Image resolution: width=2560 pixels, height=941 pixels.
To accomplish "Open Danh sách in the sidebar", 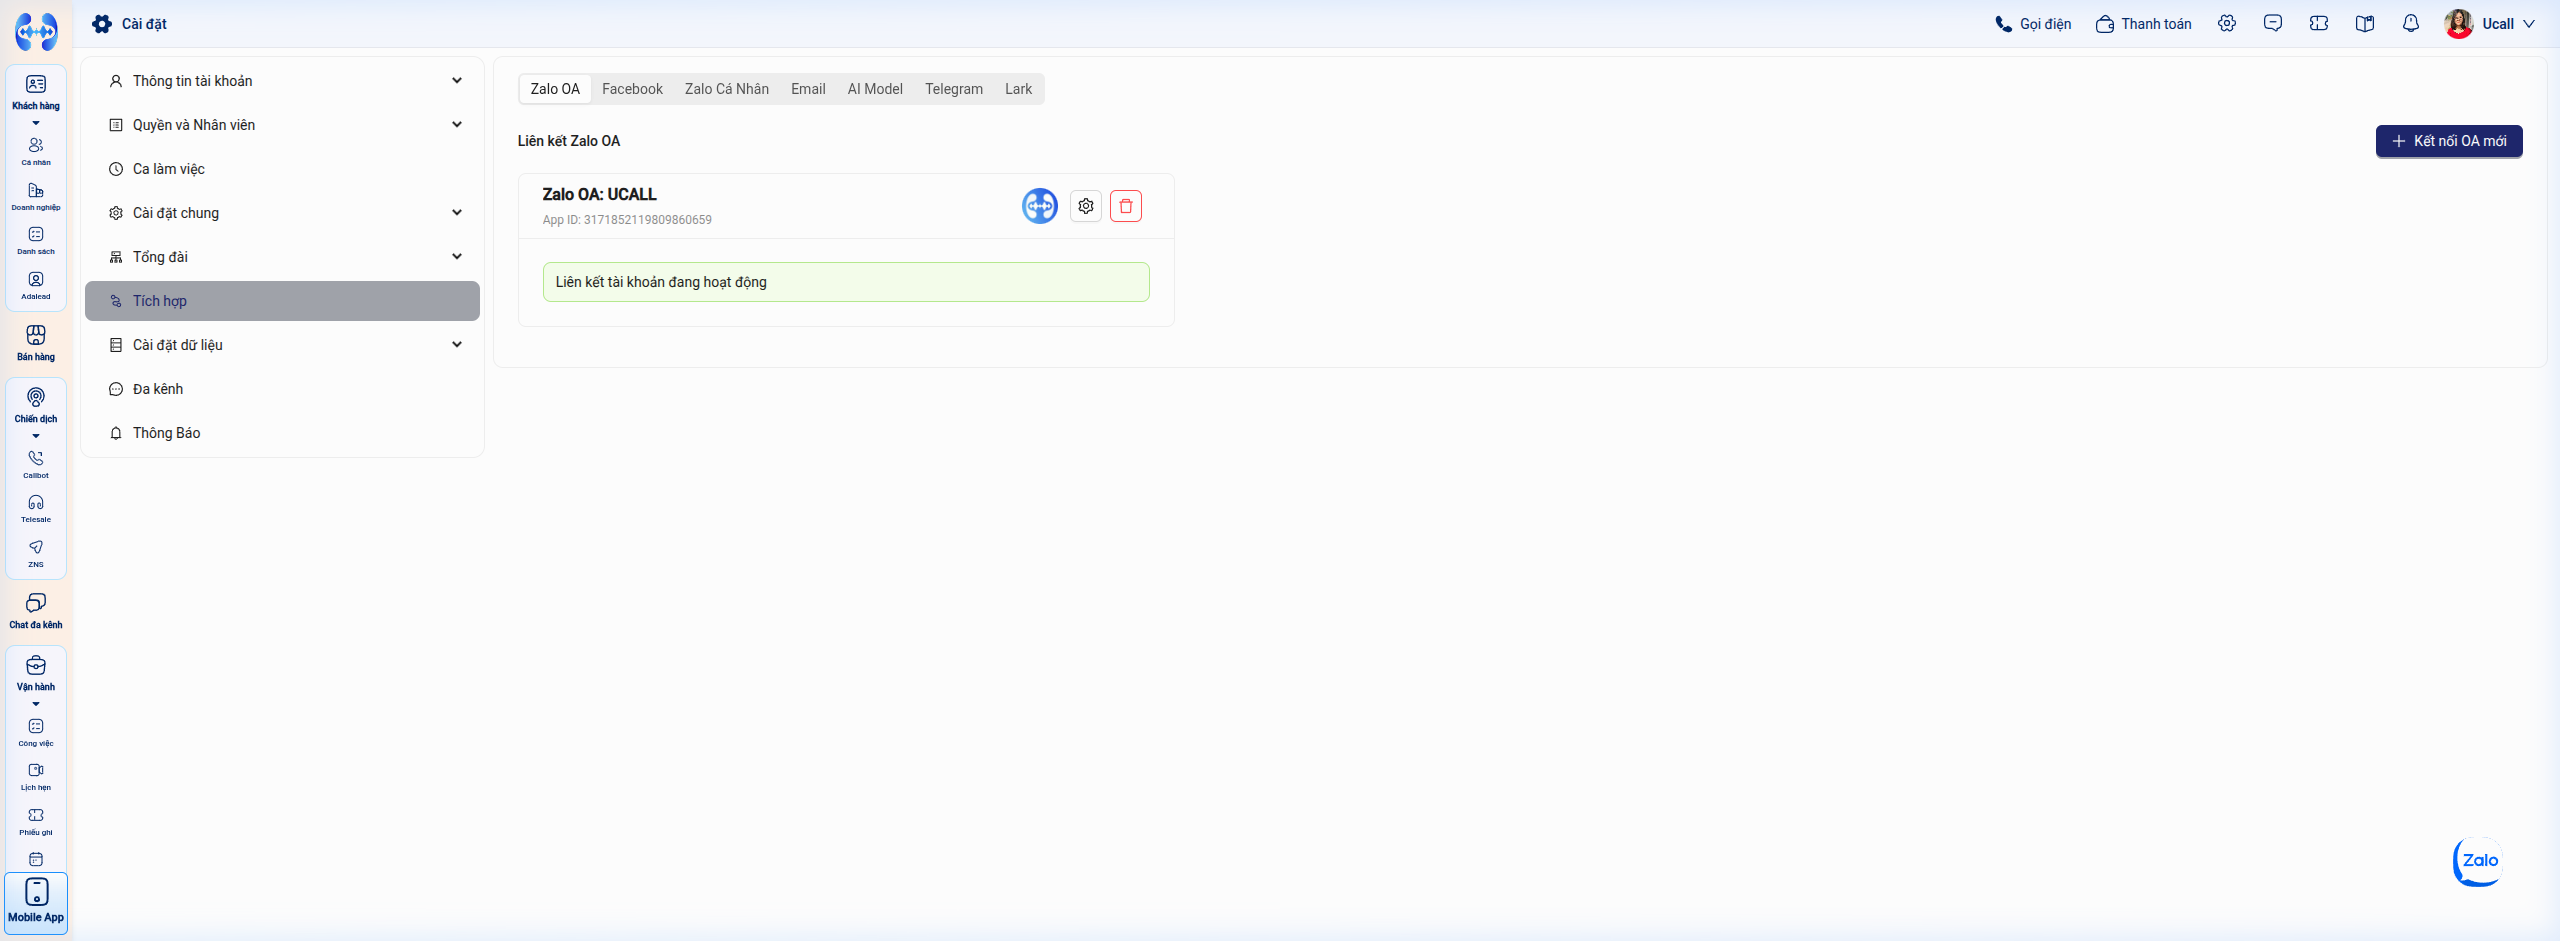I will pyautogui.click(x=36, y=240).
